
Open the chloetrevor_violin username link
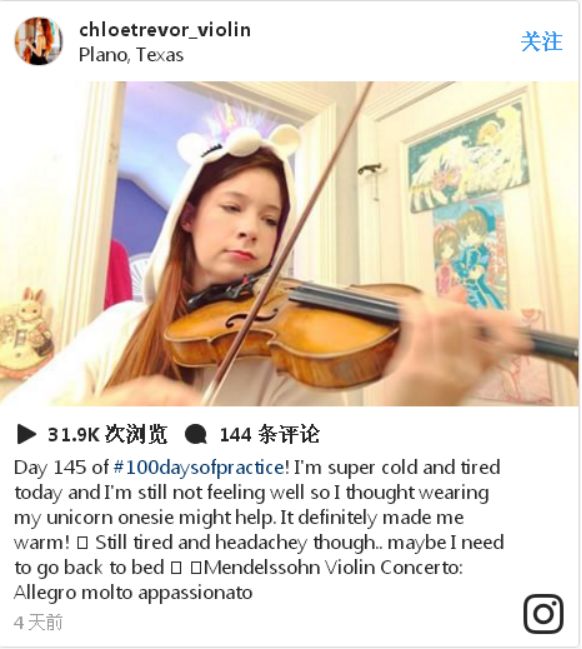(x=165, y=30)
